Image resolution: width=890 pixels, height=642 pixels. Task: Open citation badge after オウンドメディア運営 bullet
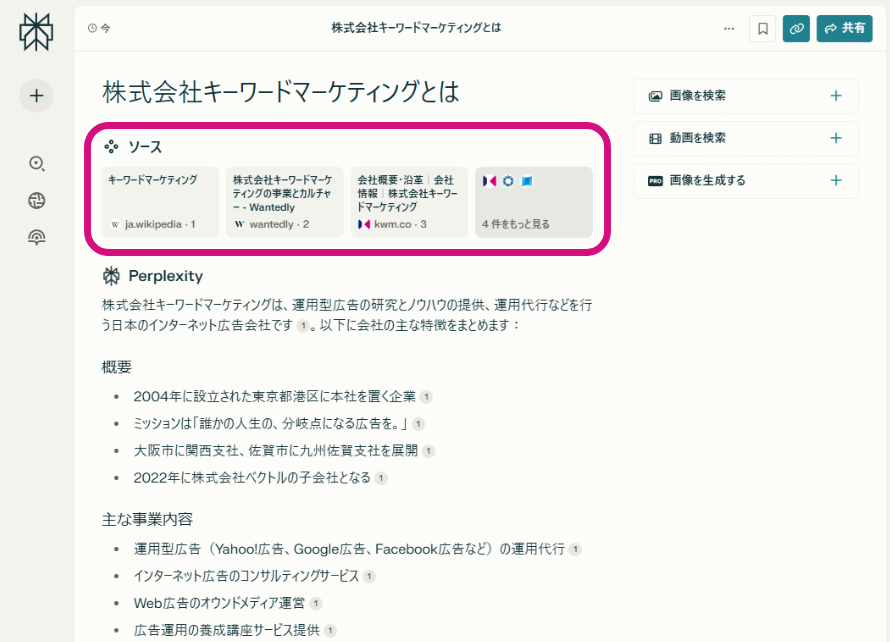[316, 603]
